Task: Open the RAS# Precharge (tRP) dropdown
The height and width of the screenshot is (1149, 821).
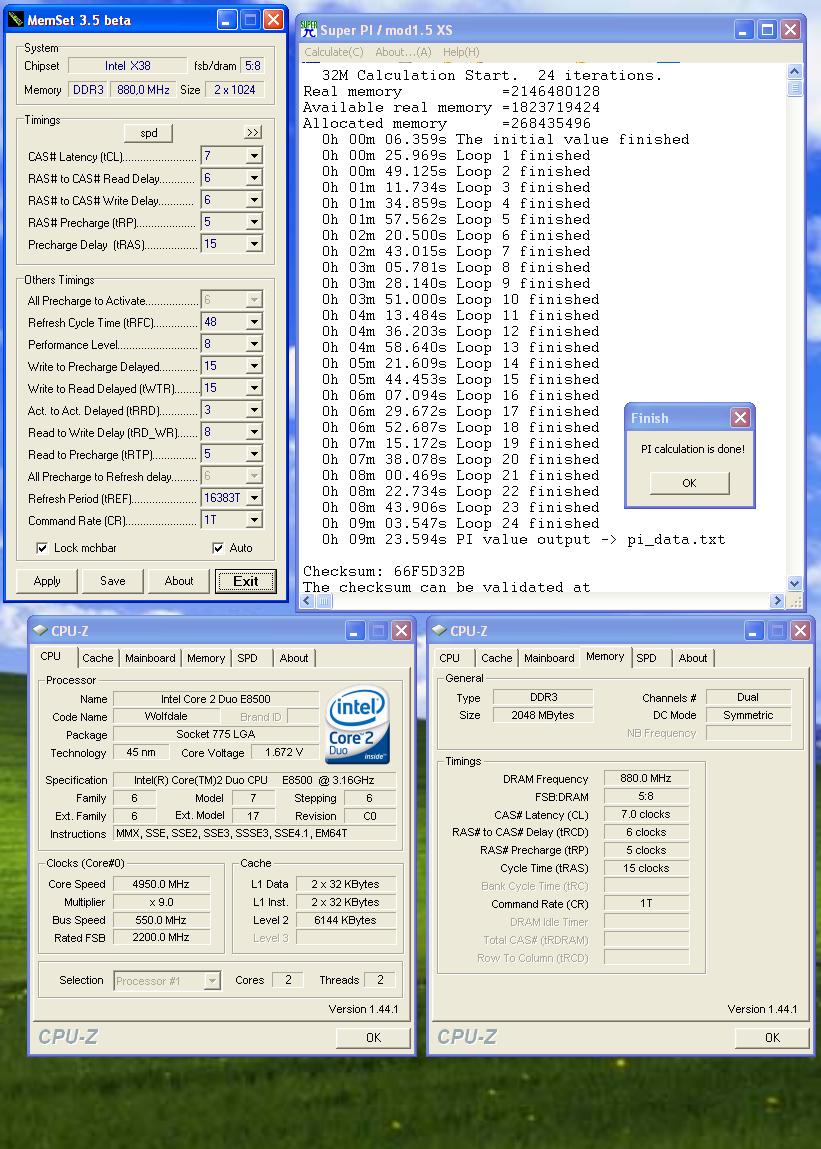Action: (254, 222)
